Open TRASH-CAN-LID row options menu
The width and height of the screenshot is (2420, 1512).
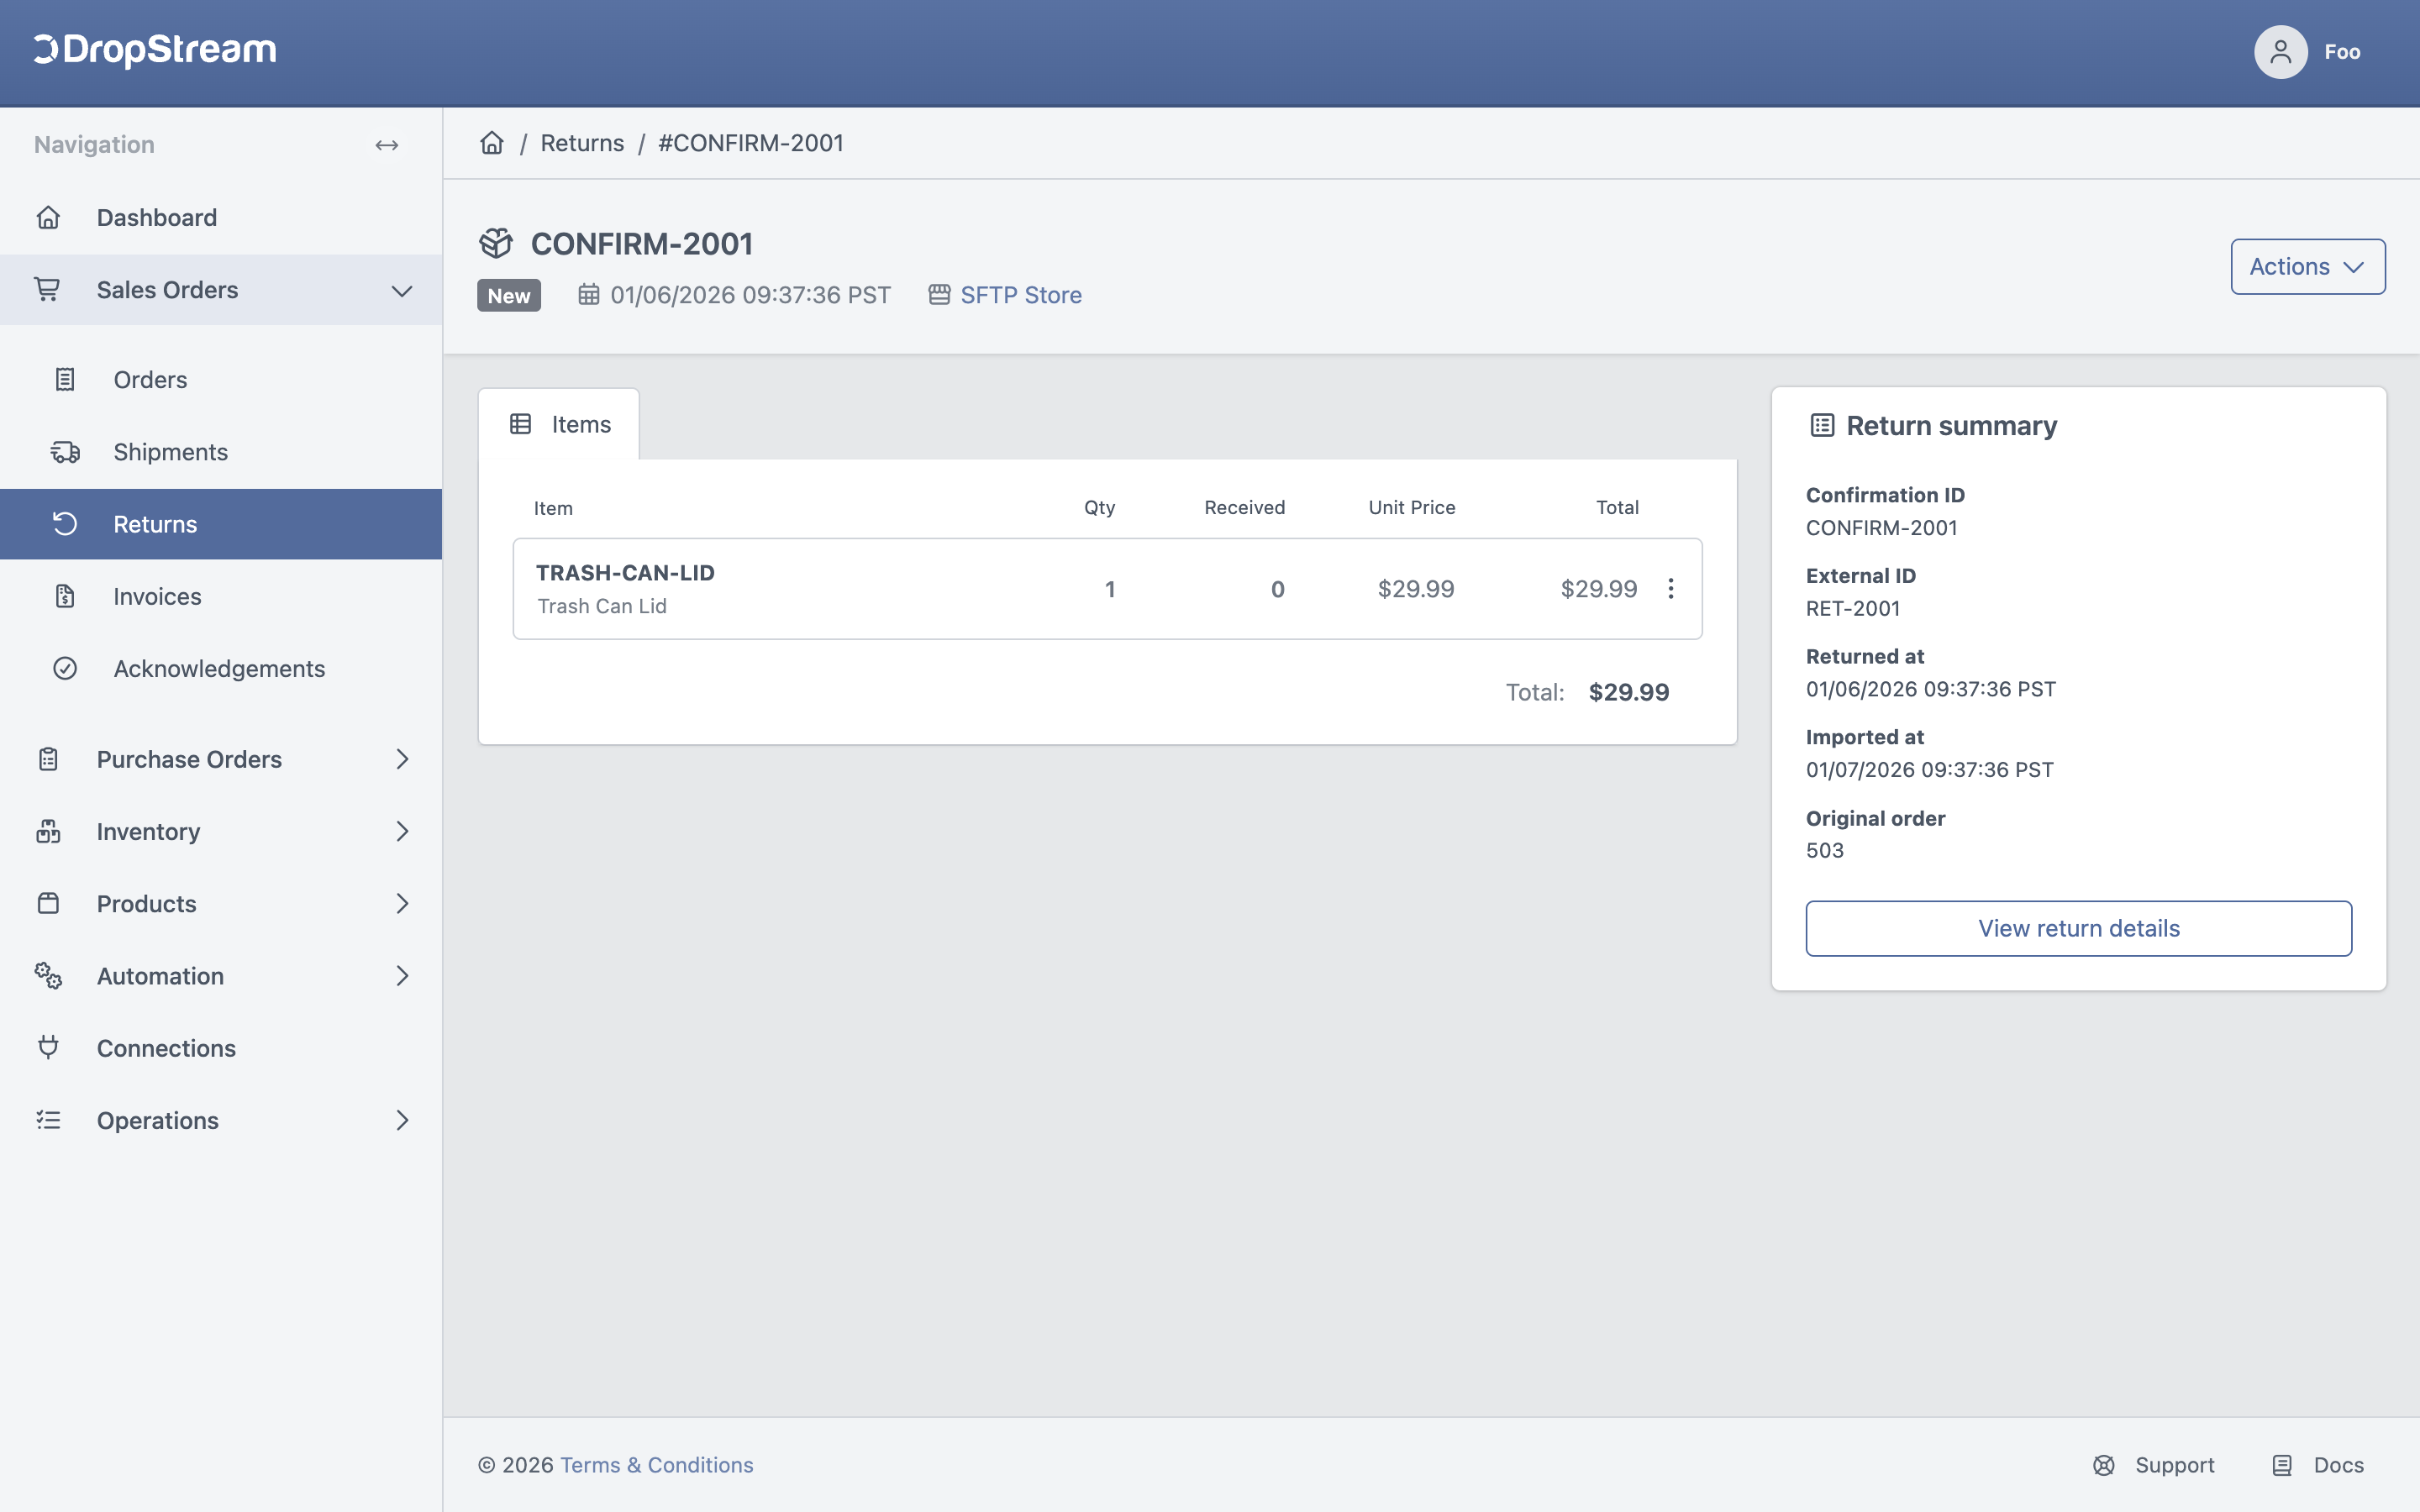[1670, 588]
